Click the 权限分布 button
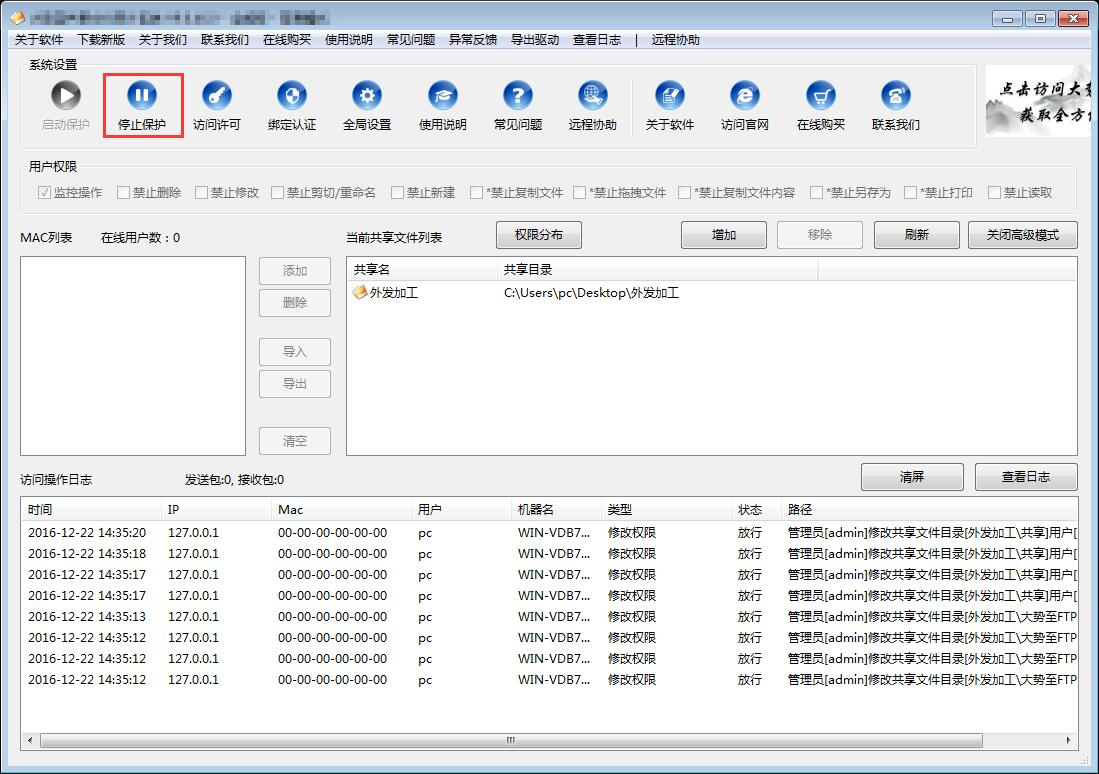Viewport: 1099px width, 774px height. point(539,235)
